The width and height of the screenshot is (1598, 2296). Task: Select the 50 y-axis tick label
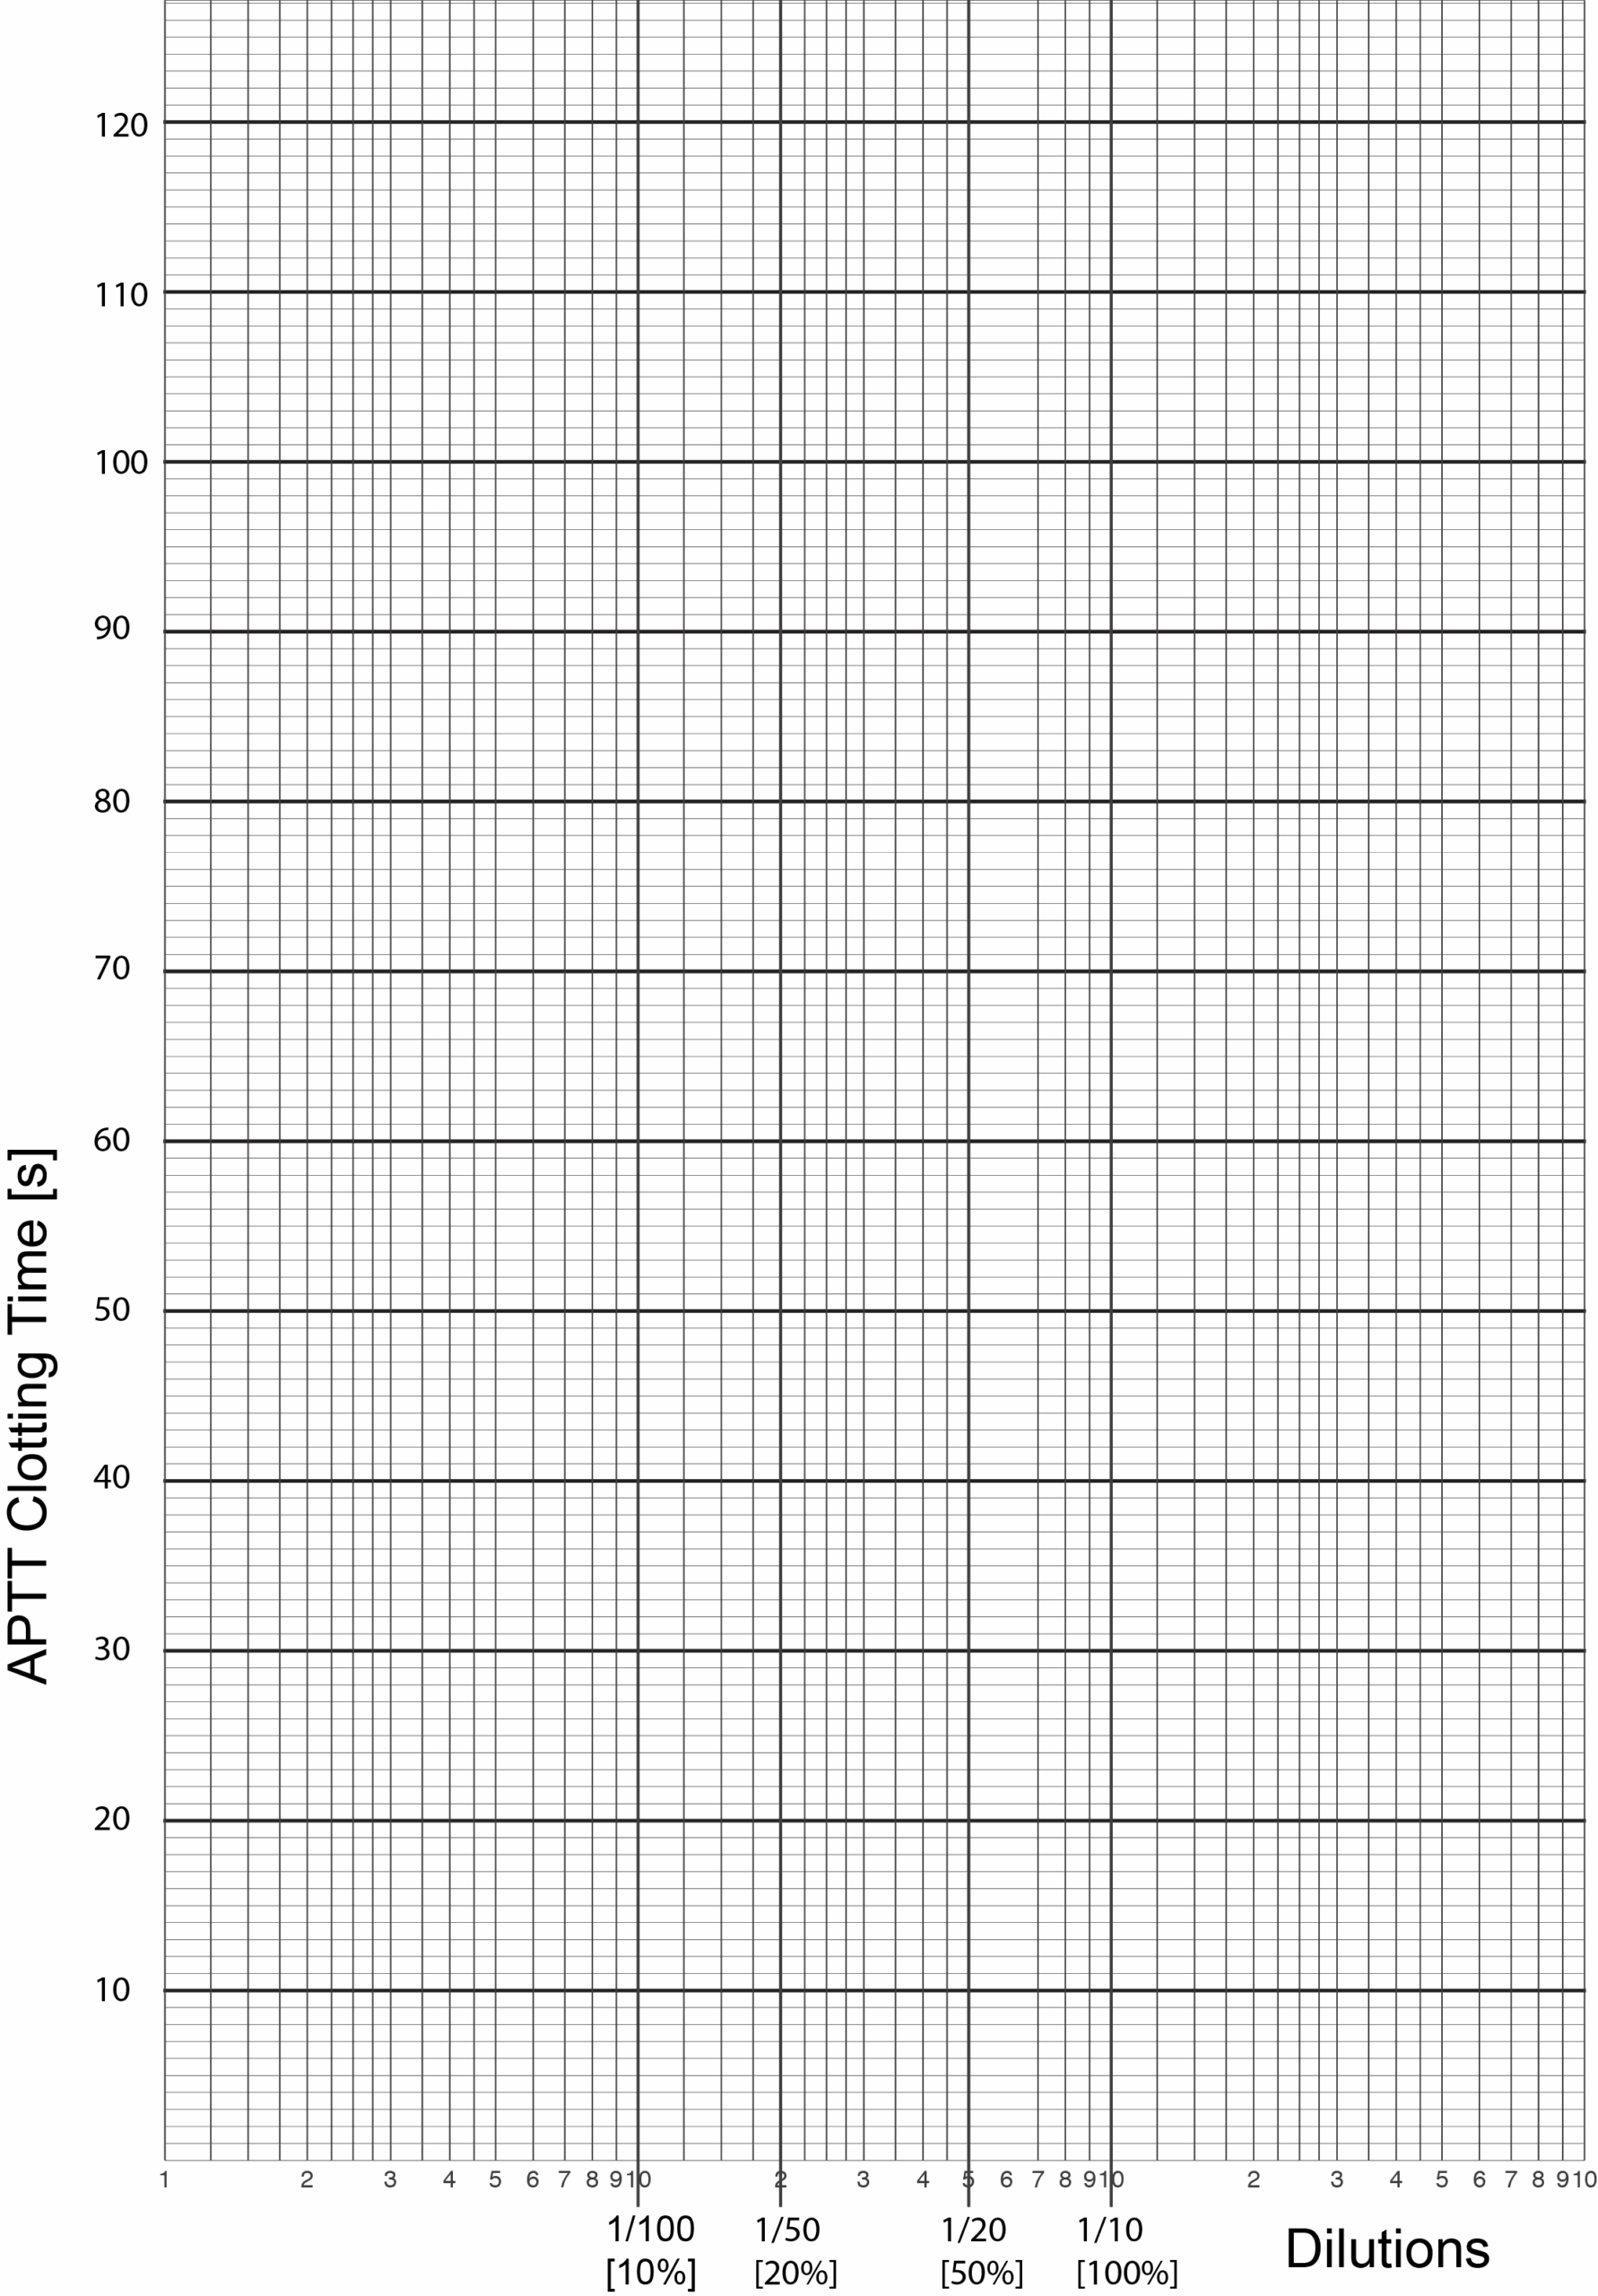[x=112, y=1310]
